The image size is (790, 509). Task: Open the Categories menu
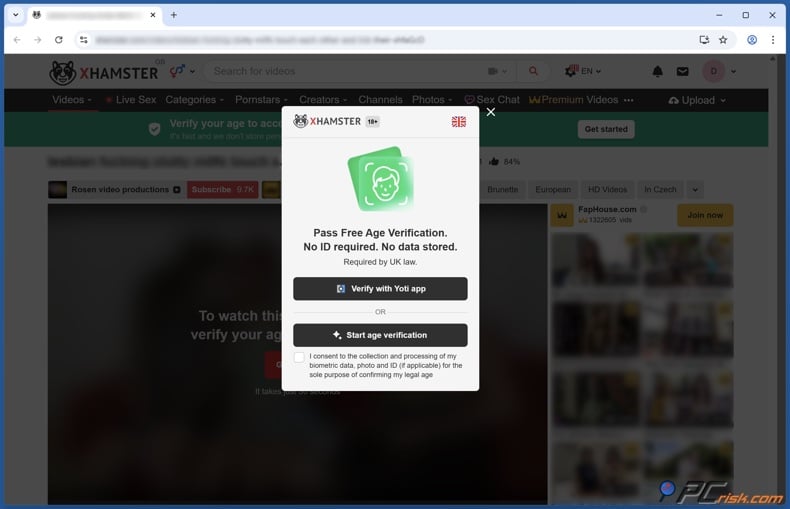[194, 100]
